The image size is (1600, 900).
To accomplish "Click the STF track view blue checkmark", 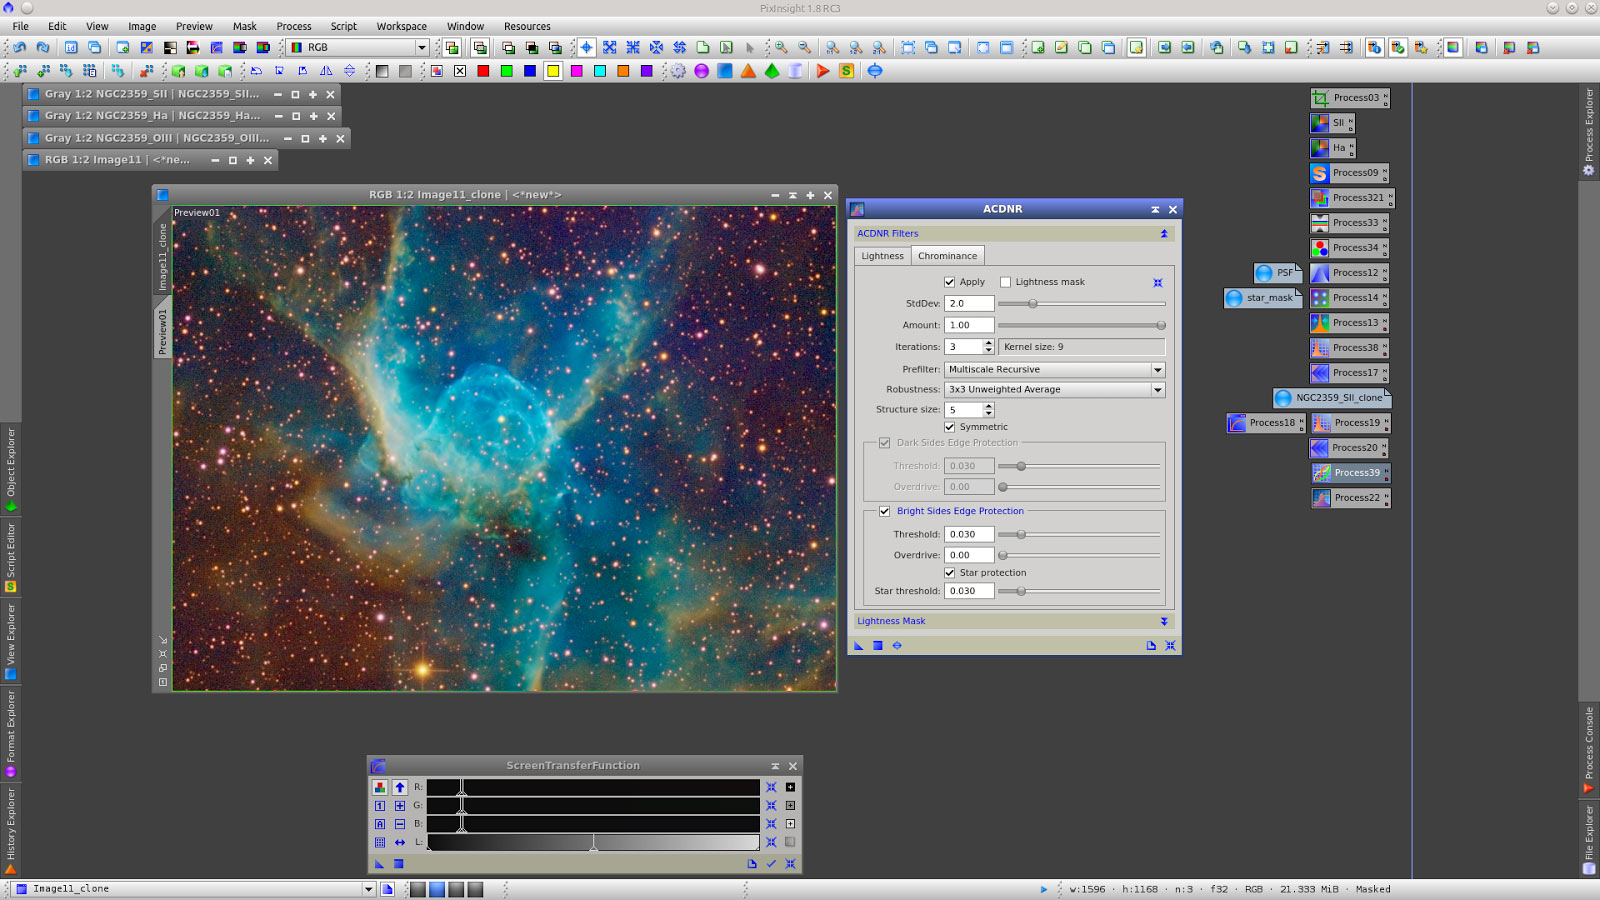I will pyautogui.click(x=771, y=864).
